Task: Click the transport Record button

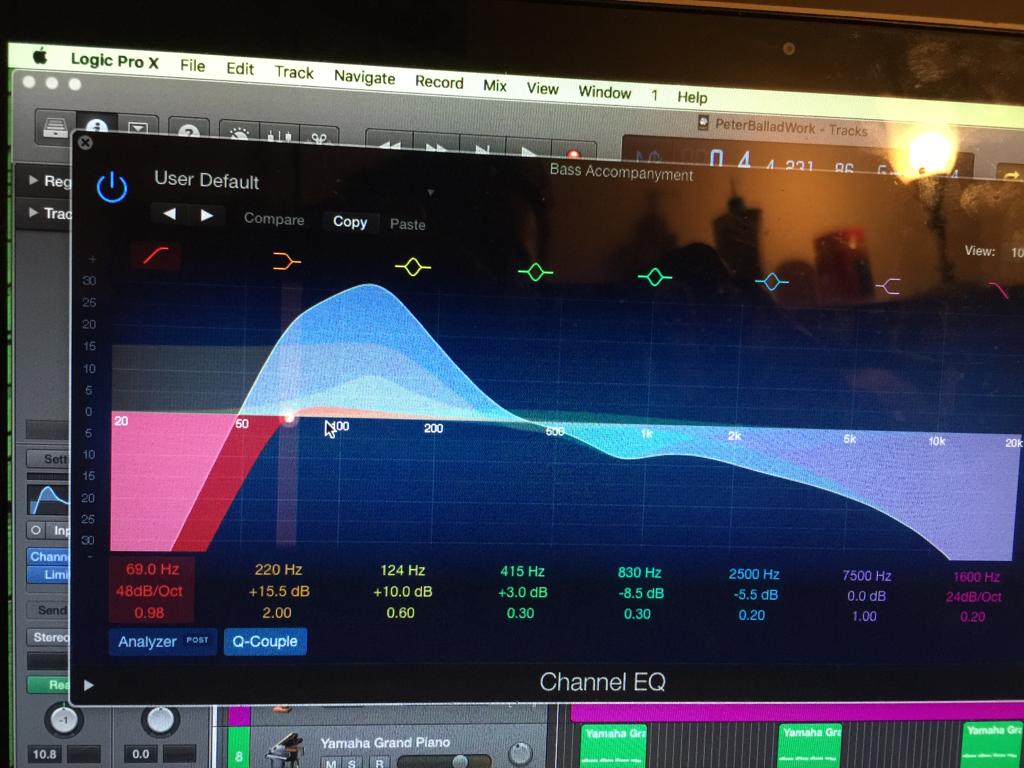Action: click(x=573, y=154)
